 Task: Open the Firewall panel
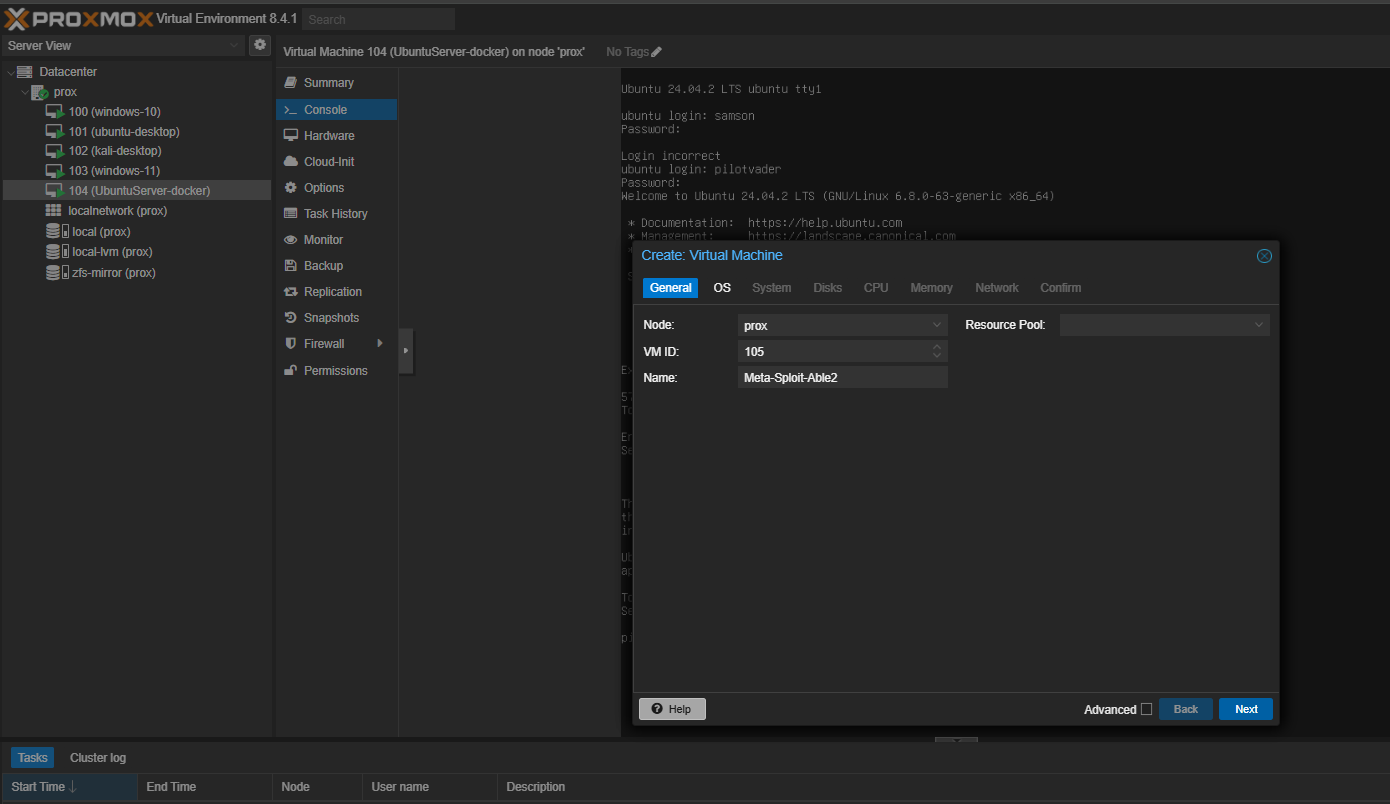coord(322,343)
